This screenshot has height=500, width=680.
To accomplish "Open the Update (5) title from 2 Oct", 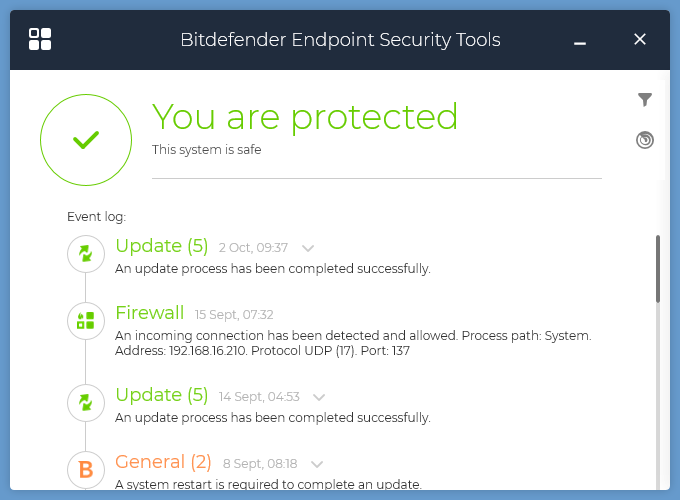I will pos(162,246).
